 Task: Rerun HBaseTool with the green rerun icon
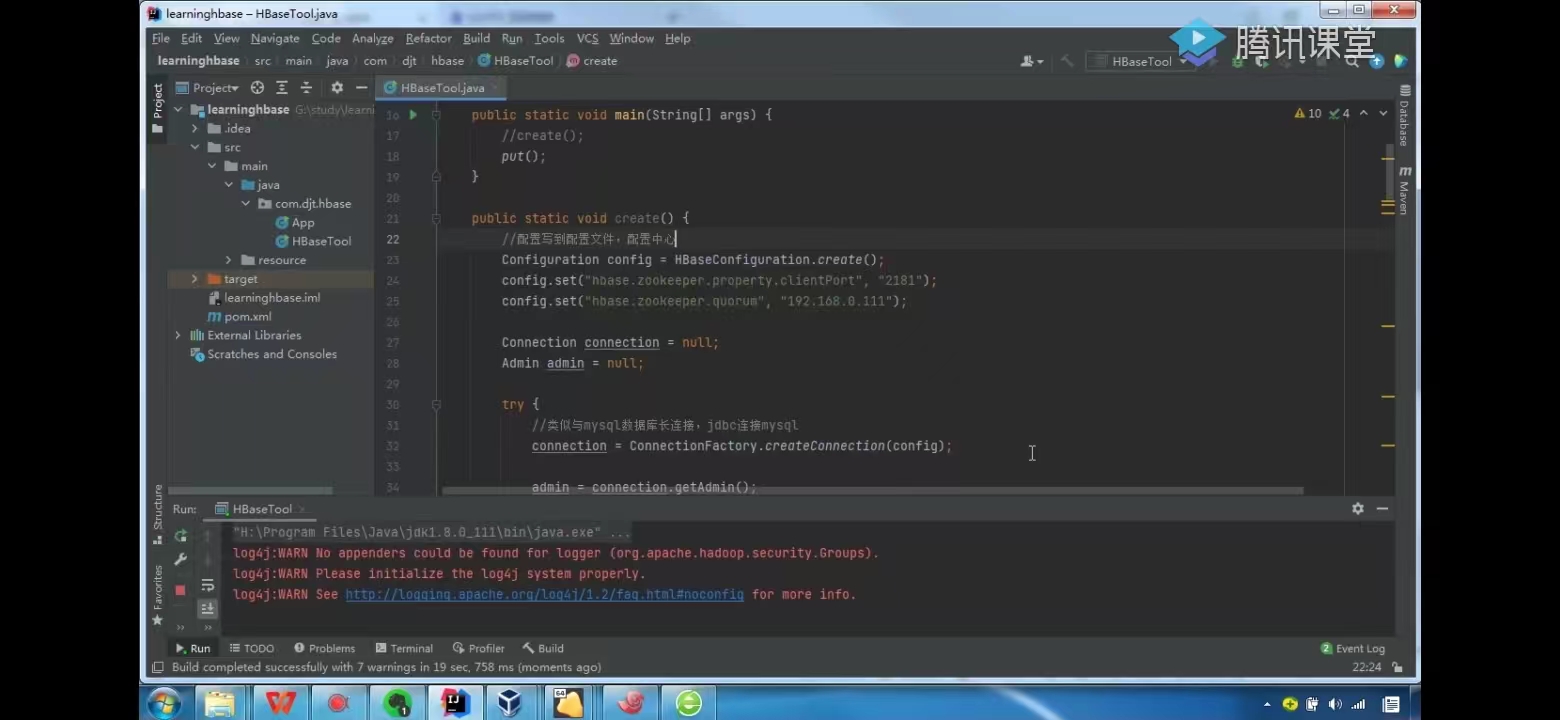pos(181,536)
